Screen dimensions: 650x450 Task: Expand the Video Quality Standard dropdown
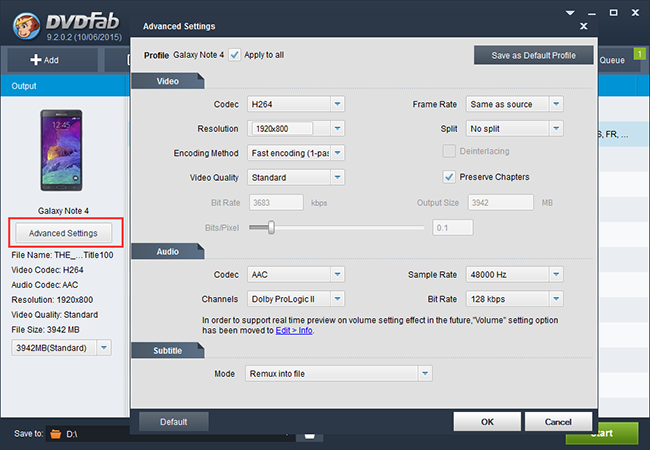pos(337,177)
